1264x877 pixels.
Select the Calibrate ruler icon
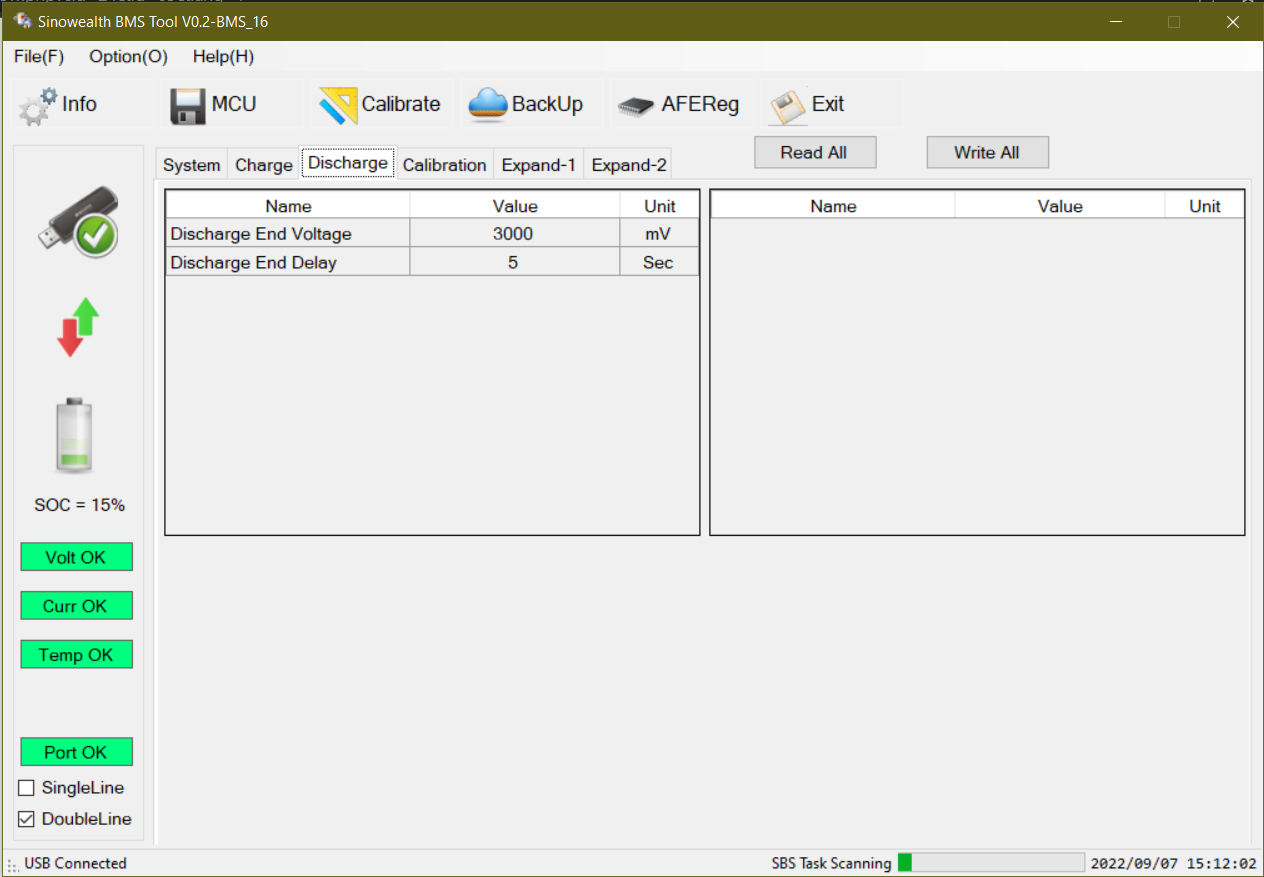338,105
